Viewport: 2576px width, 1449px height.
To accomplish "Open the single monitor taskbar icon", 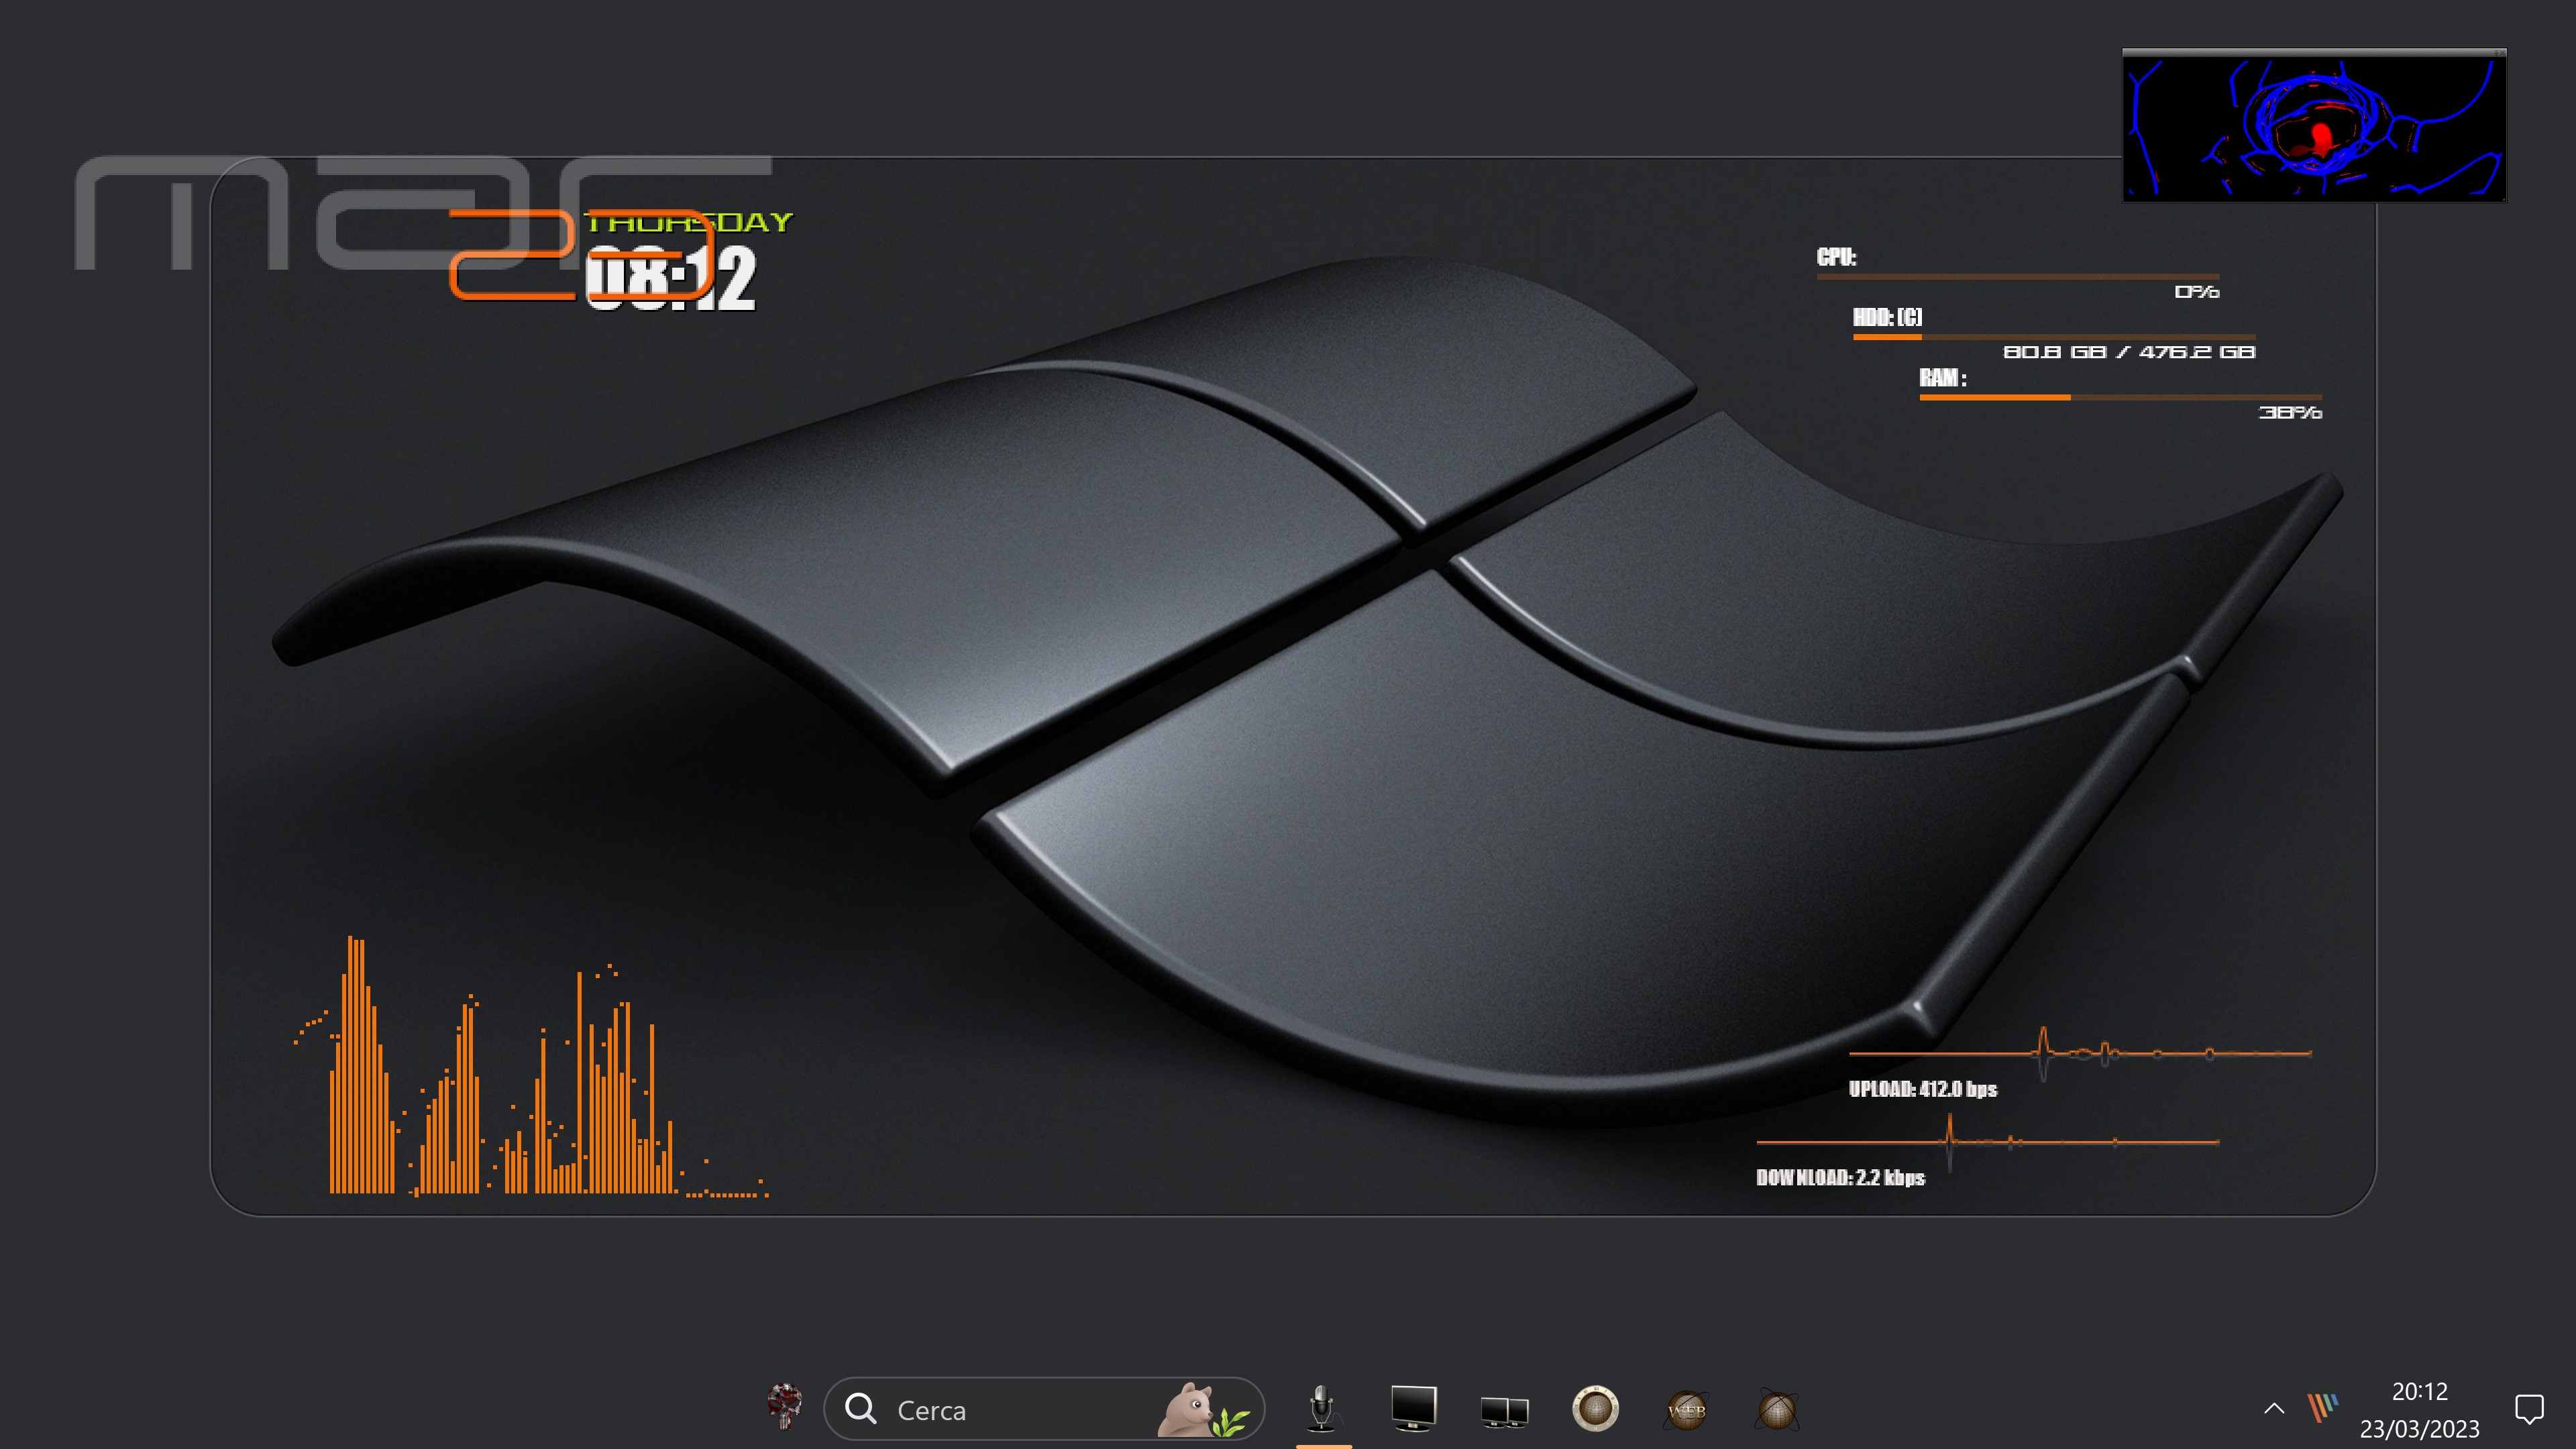I will [x=1413, y=1408].
